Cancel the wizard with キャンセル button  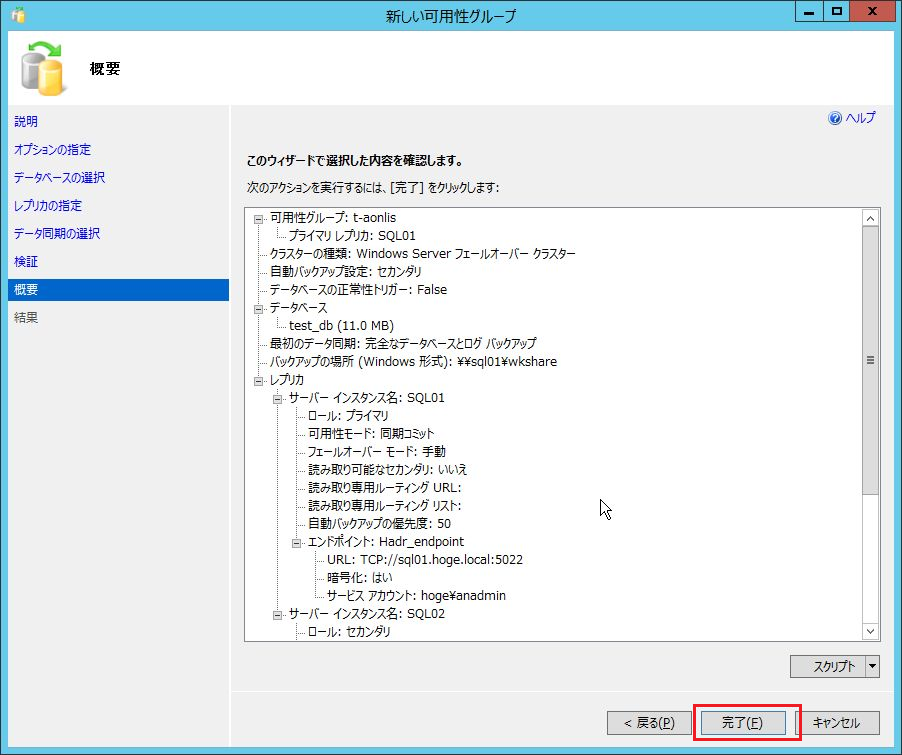844,722
